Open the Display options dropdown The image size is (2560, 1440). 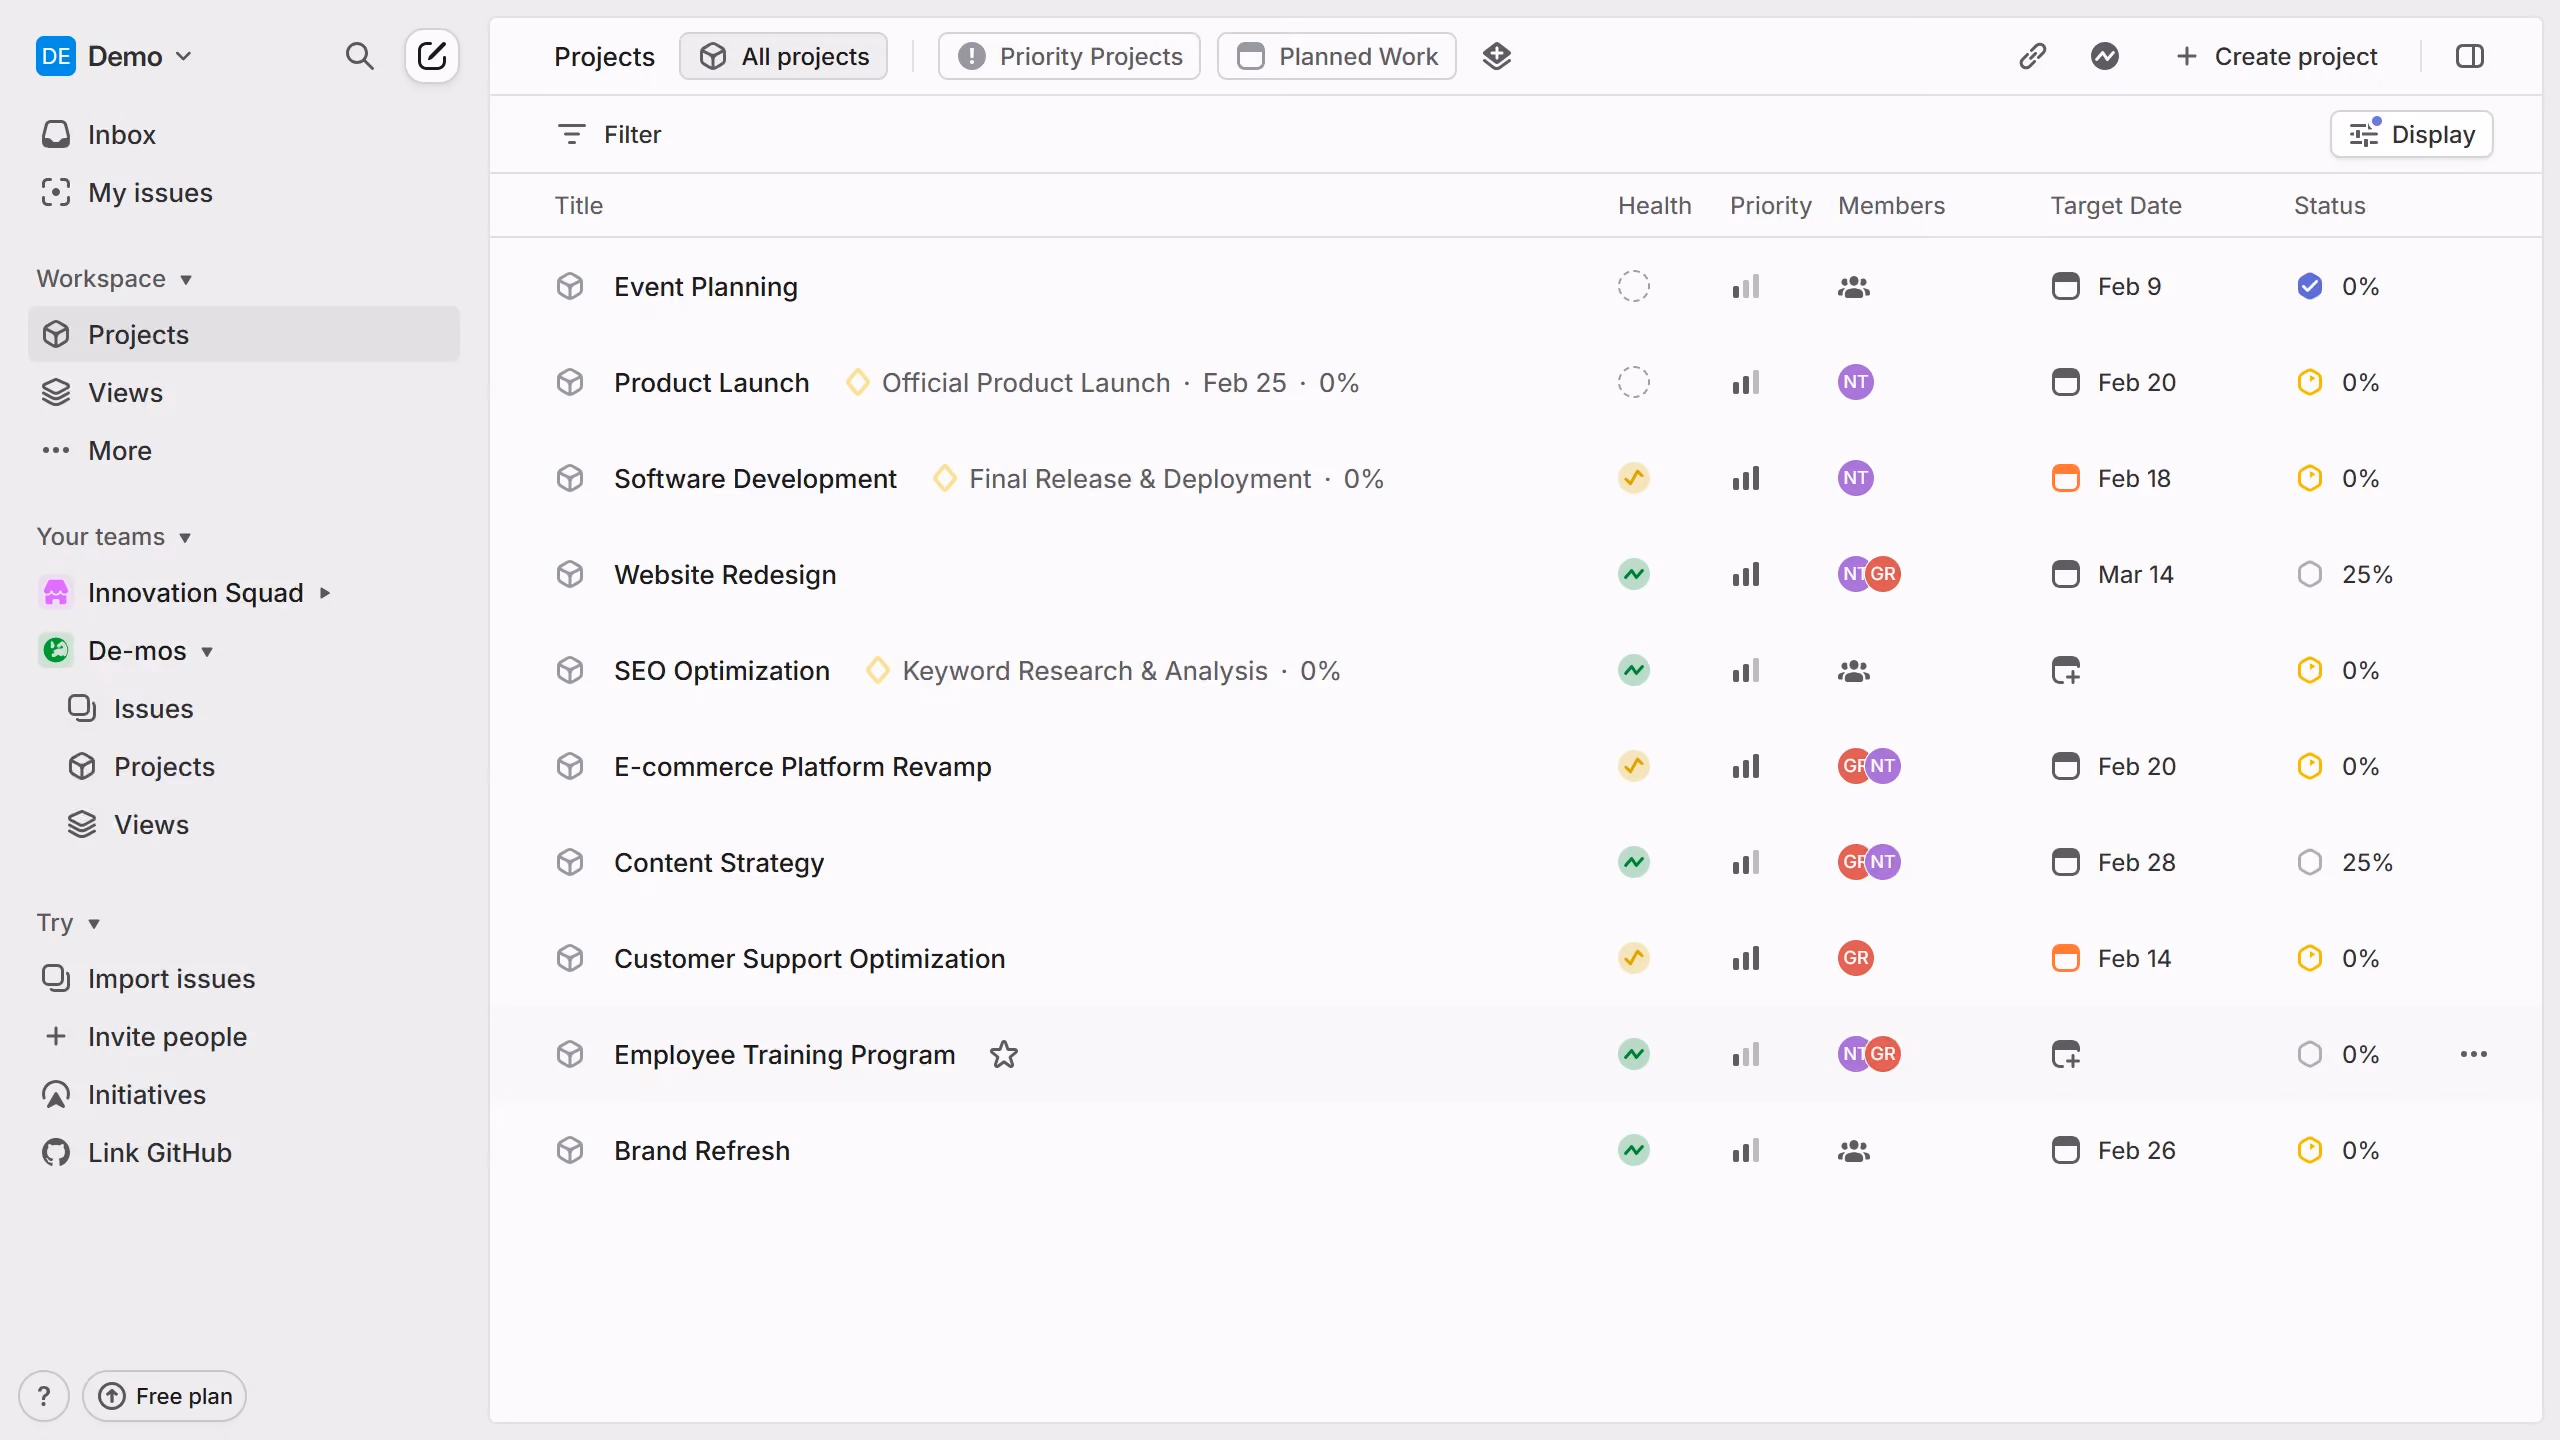point(2412,134)
